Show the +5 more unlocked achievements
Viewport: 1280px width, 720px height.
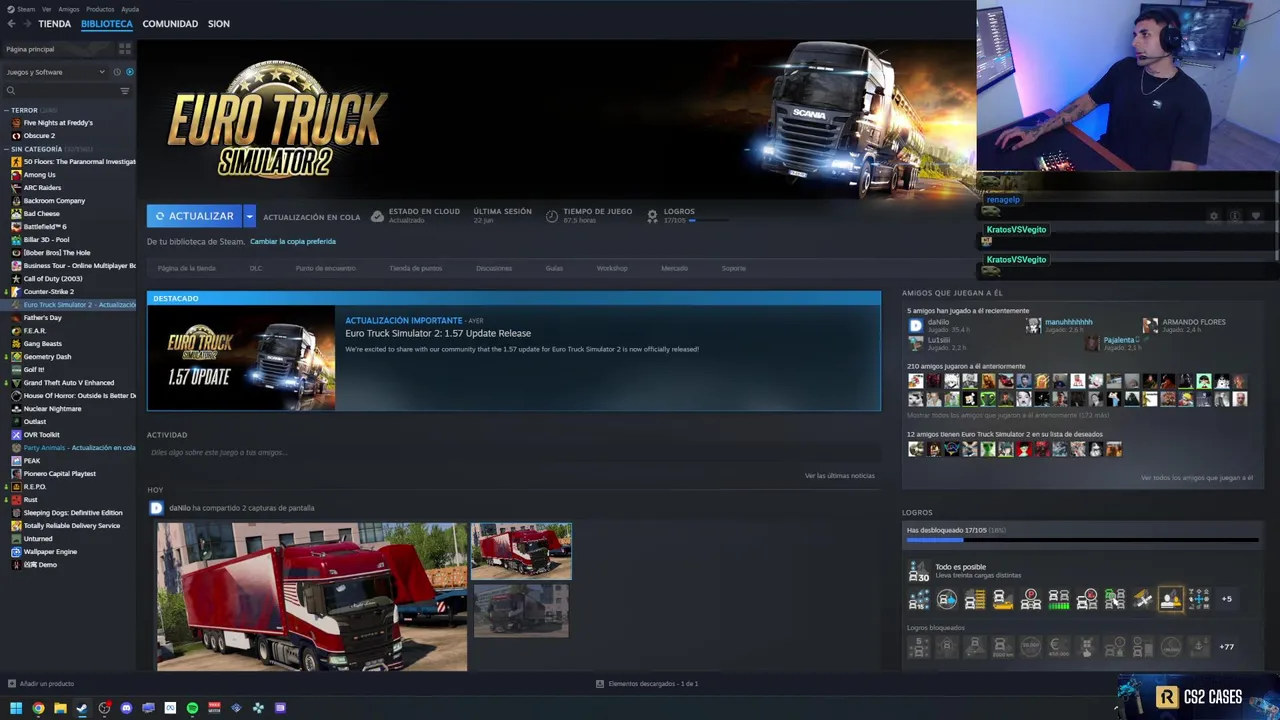click(1227, 599)
